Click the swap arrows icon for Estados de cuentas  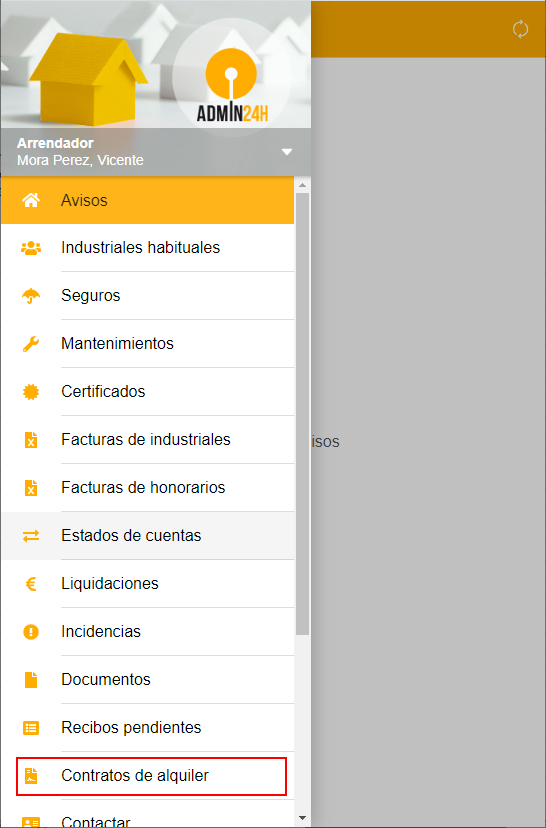point(31,536)
